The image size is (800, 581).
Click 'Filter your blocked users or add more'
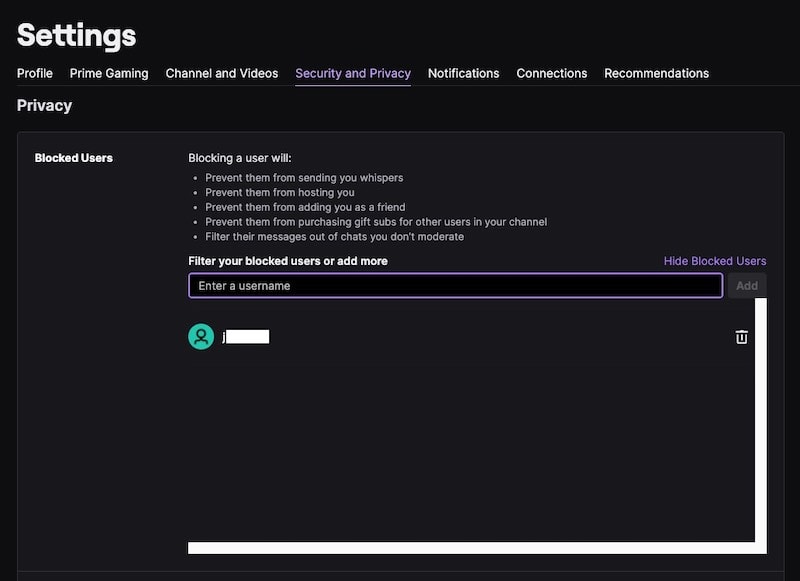pyautogui.click(x=288, y=261)
